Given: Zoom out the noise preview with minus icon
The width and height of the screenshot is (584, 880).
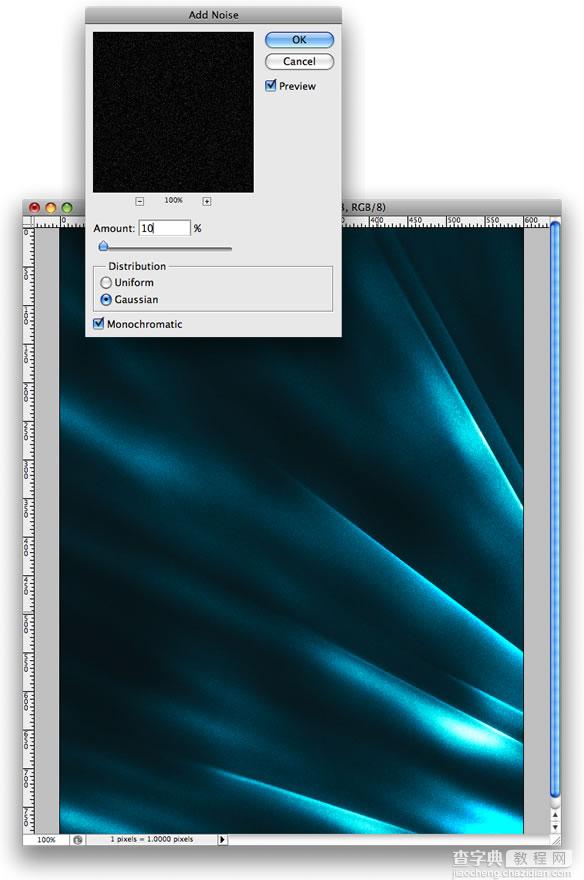Looking at the screenshot, I should coord(140,201).
